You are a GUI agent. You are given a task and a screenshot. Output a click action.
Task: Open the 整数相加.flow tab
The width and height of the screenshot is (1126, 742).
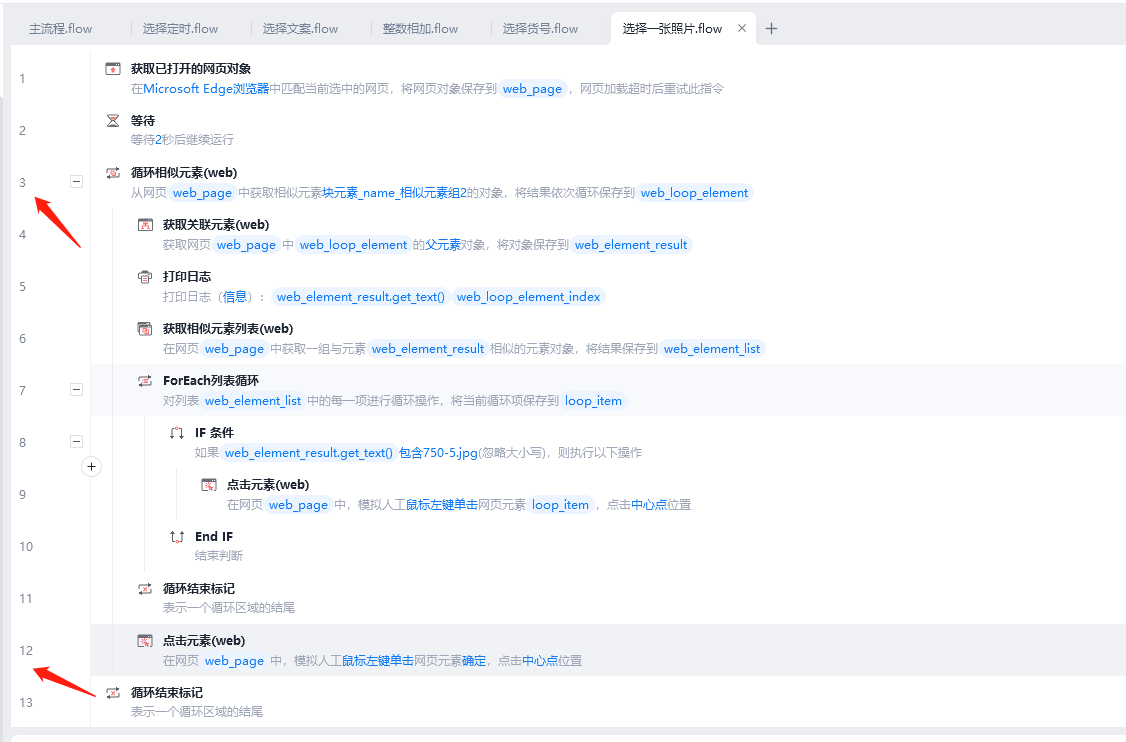tap(420, 29)
